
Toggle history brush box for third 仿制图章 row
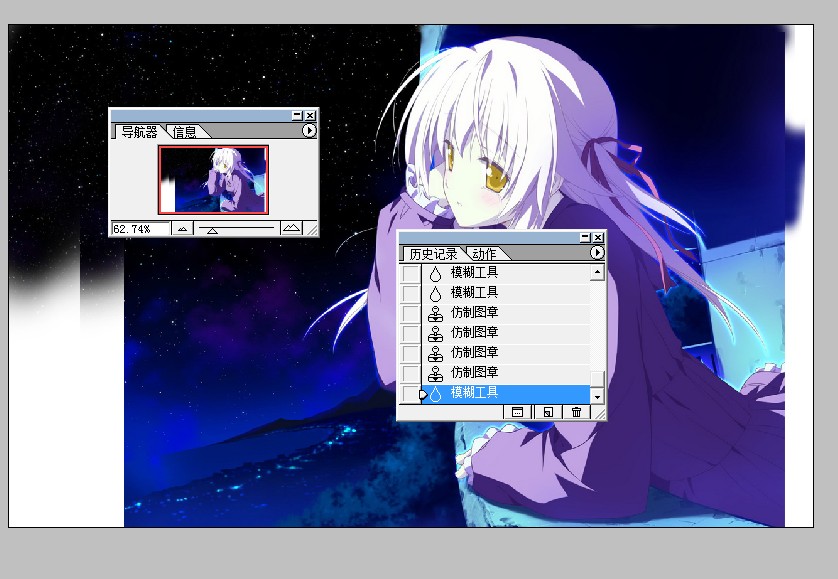410,353
